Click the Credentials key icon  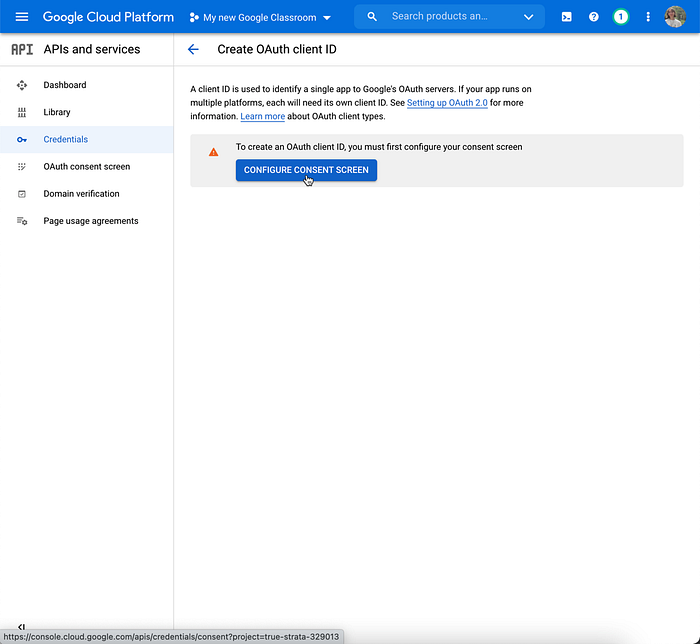point(22,140)
